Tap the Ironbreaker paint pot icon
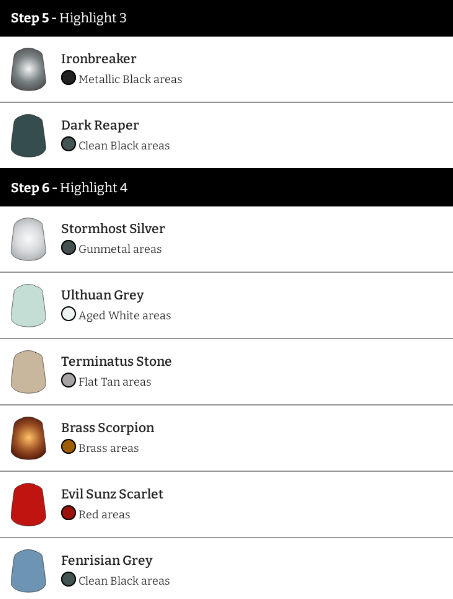The height and width of the screenshot is (599, 453). coord(29,69)
